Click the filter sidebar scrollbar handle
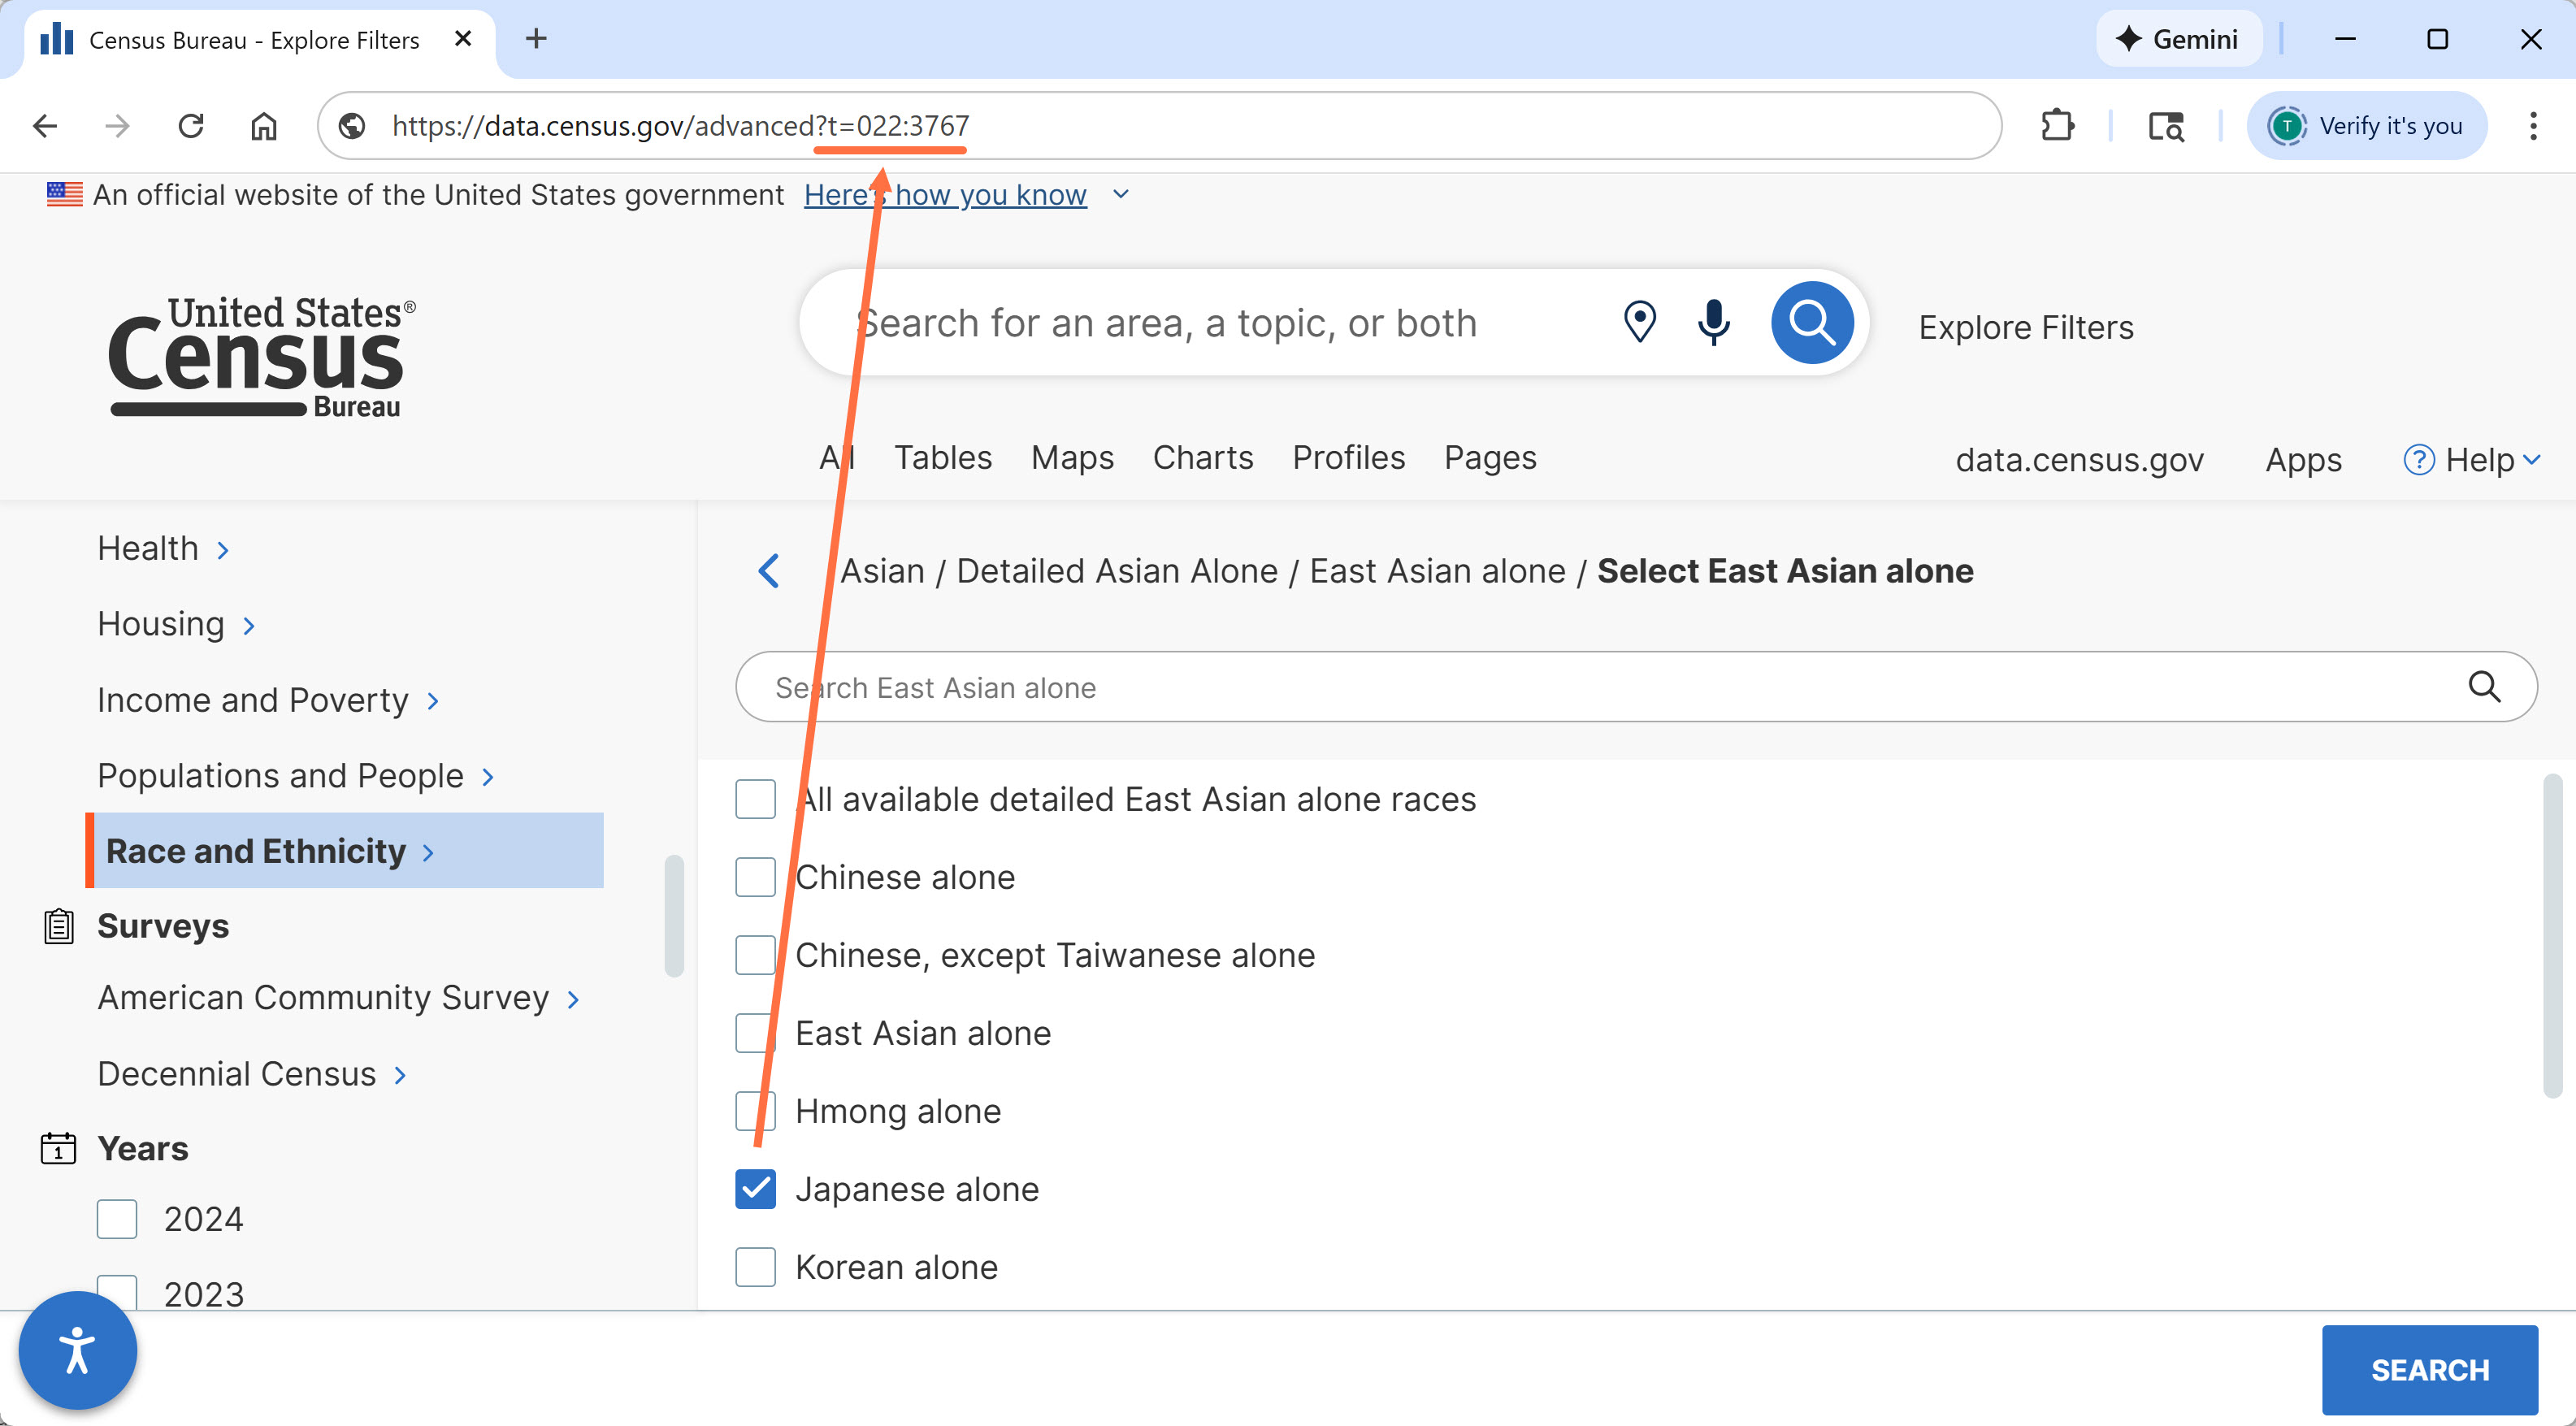 (x=674, y=915)
